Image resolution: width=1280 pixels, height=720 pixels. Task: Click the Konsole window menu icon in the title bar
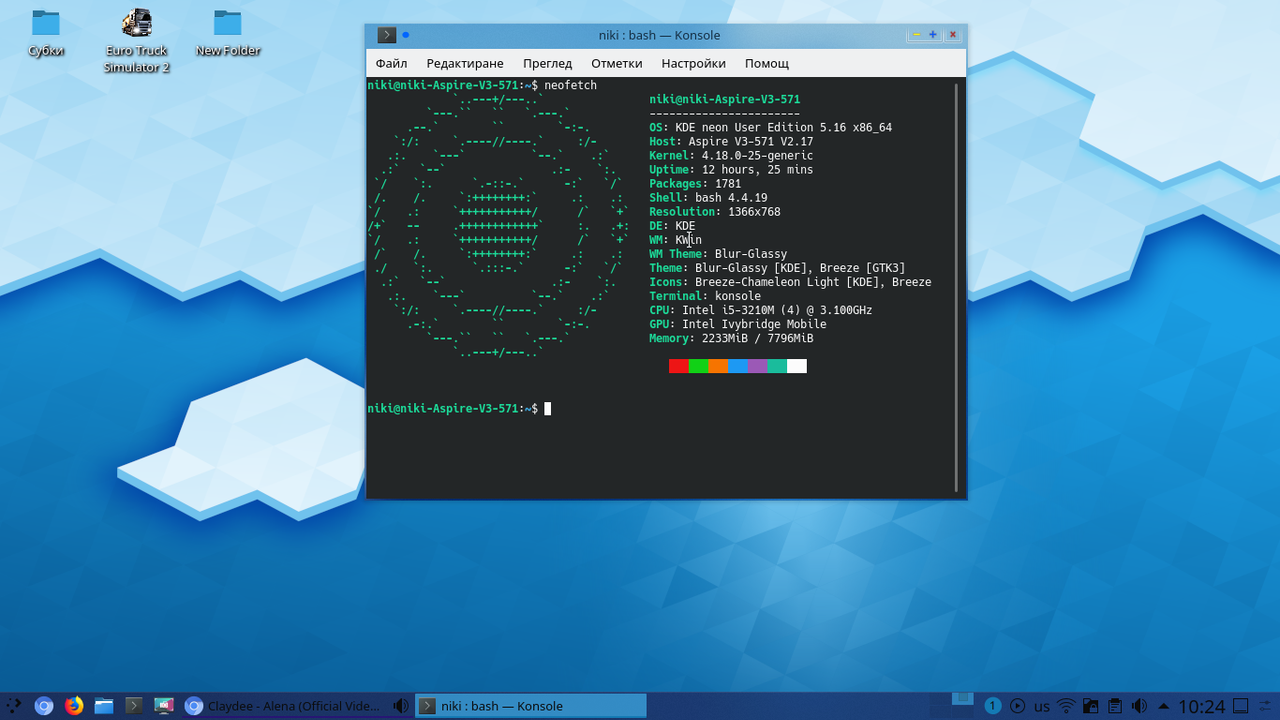point(386,35)
